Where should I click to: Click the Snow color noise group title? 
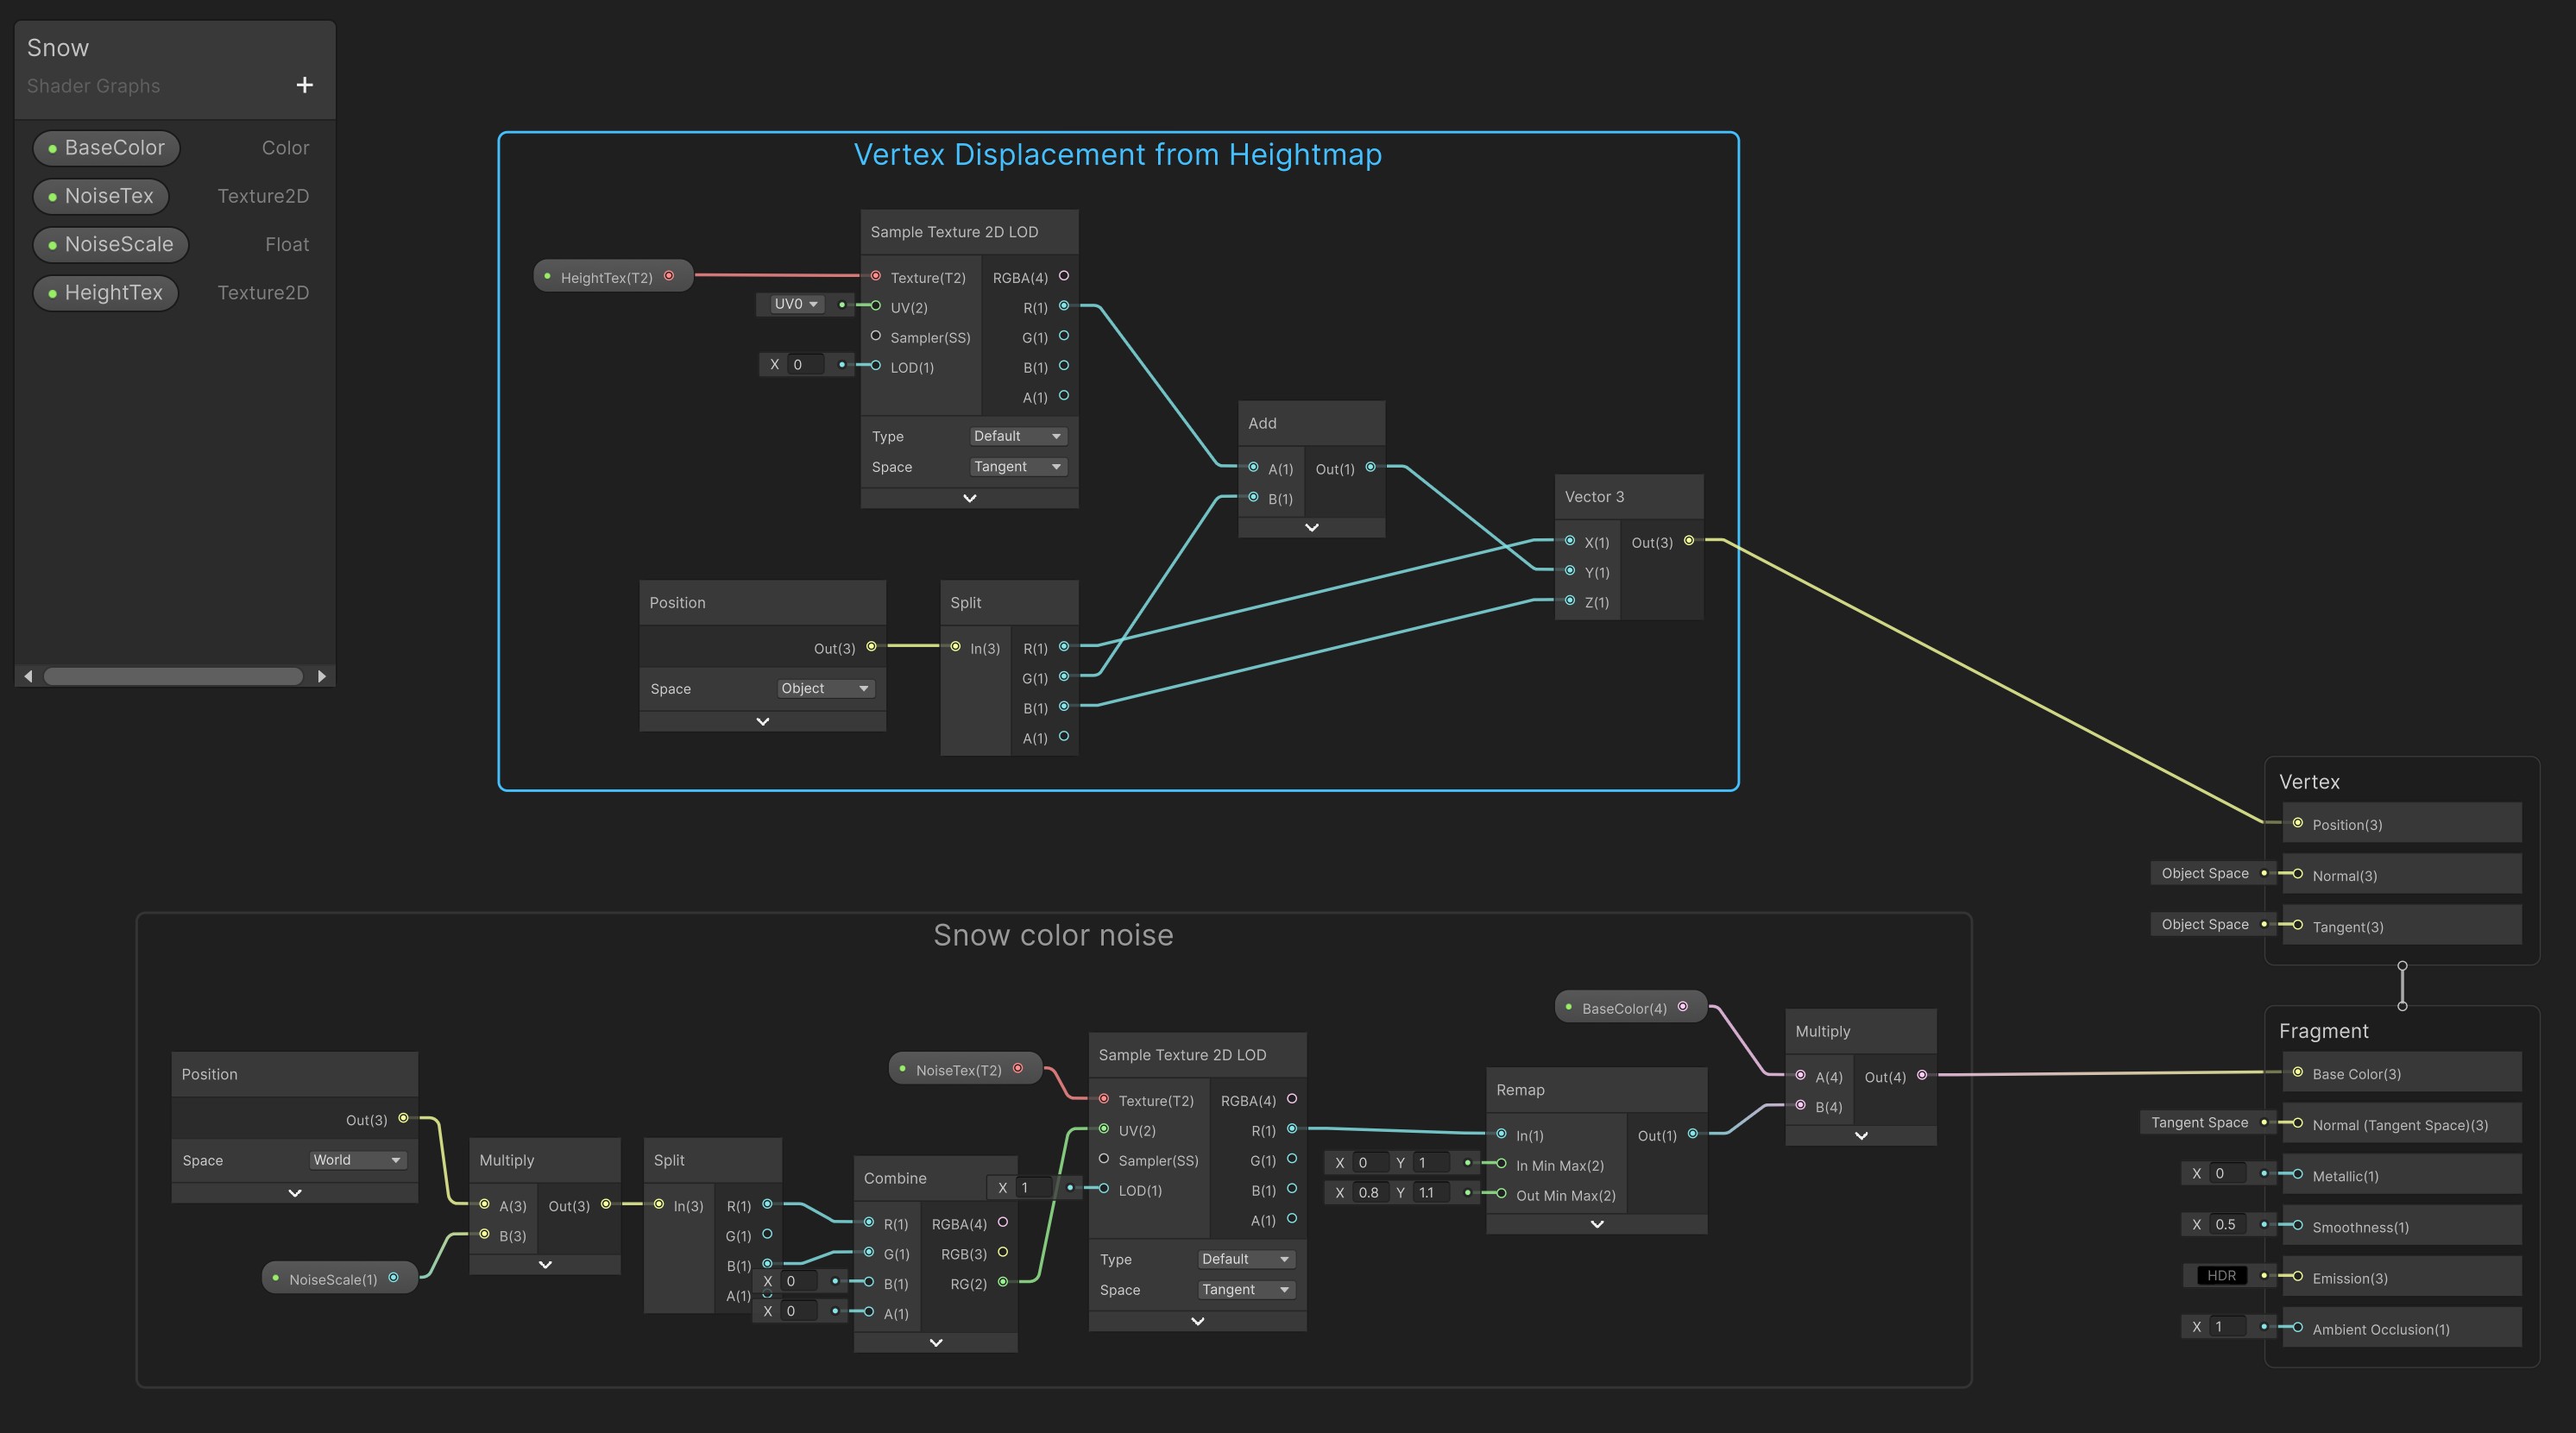tap(1052, 935)
